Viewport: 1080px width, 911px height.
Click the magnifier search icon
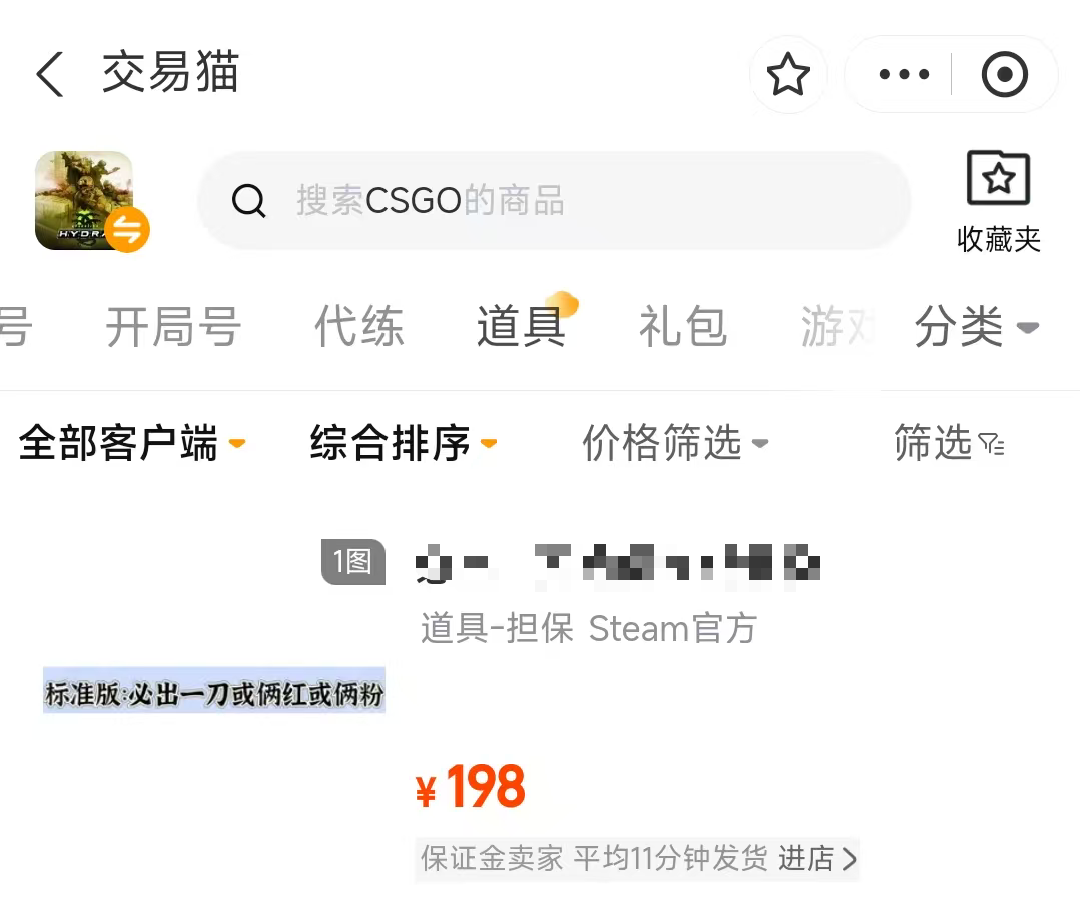click(248, 201)
